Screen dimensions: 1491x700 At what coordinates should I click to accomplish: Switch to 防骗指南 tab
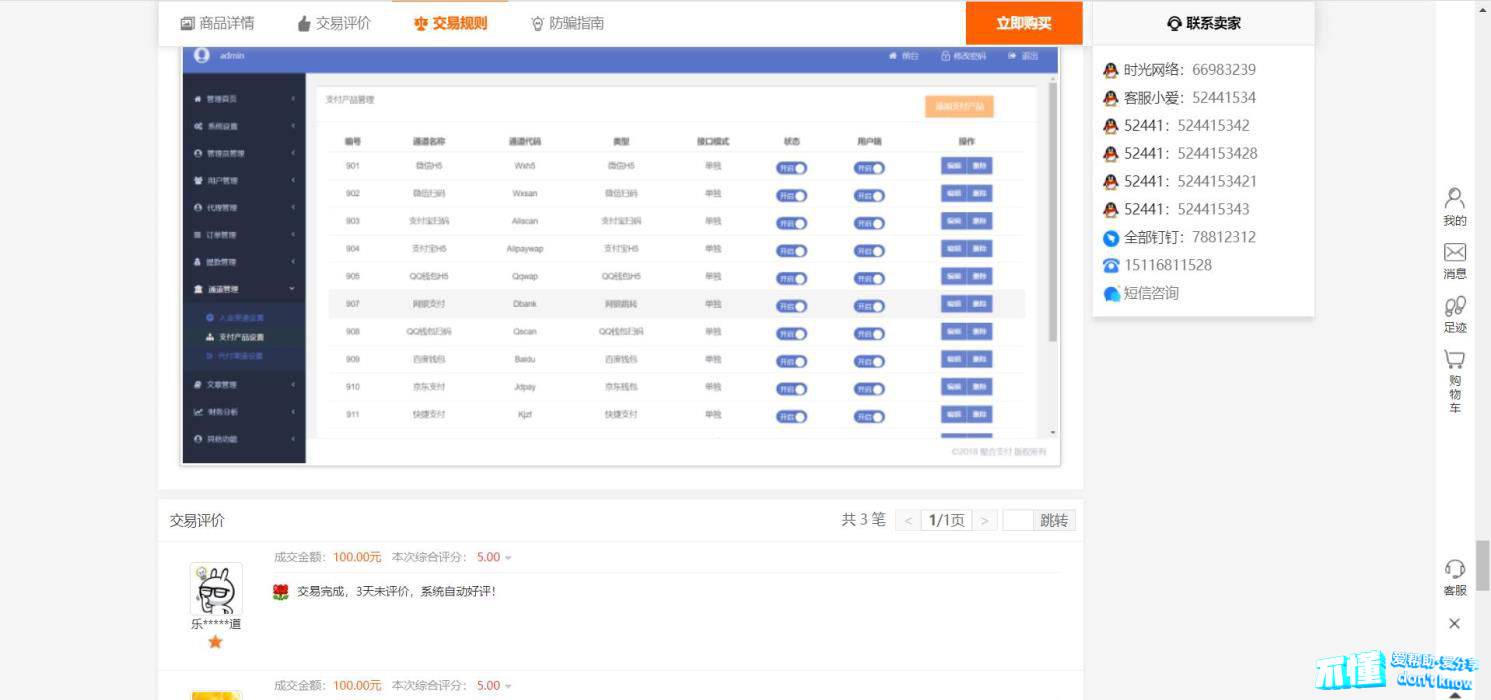(x=567, y=23)
